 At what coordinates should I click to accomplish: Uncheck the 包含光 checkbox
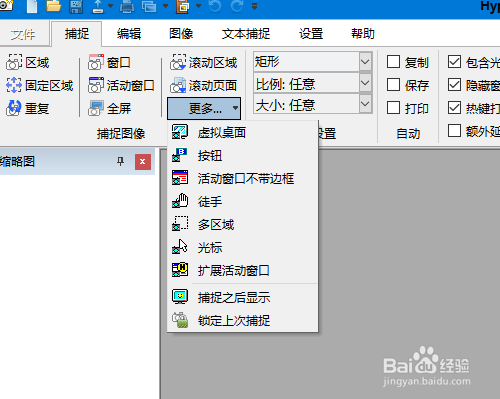coord(454,62)
